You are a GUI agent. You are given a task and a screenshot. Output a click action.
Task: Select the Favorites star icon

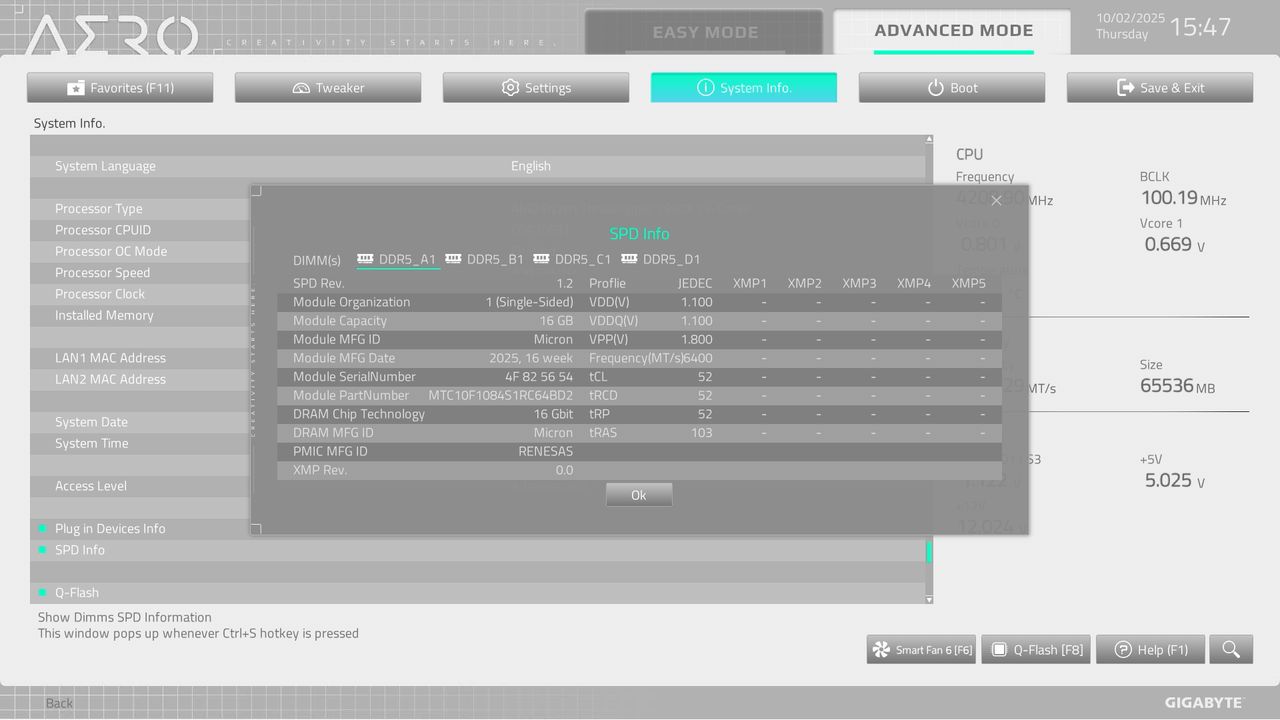78,87
